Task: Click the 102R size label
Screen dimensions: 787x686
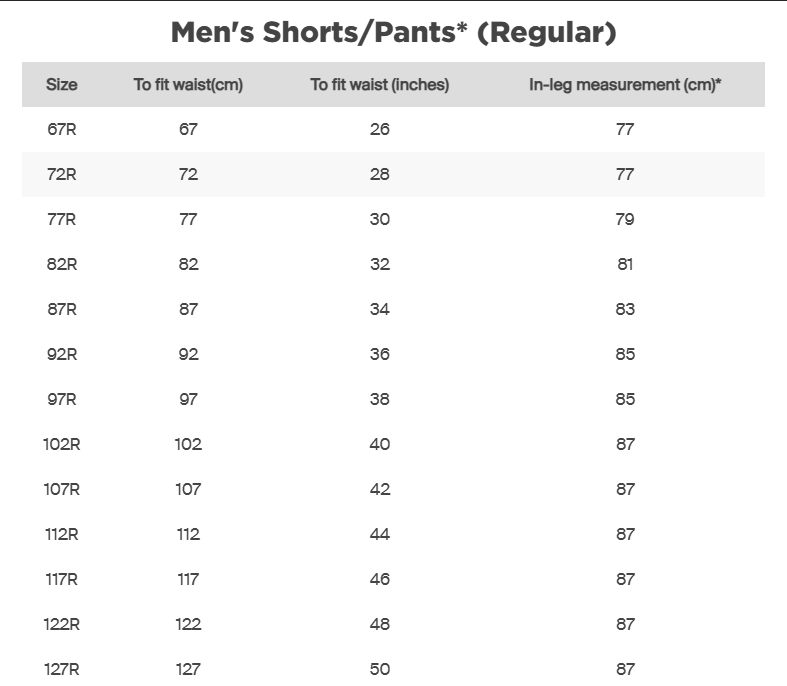Action: click(x=61, y=444)
